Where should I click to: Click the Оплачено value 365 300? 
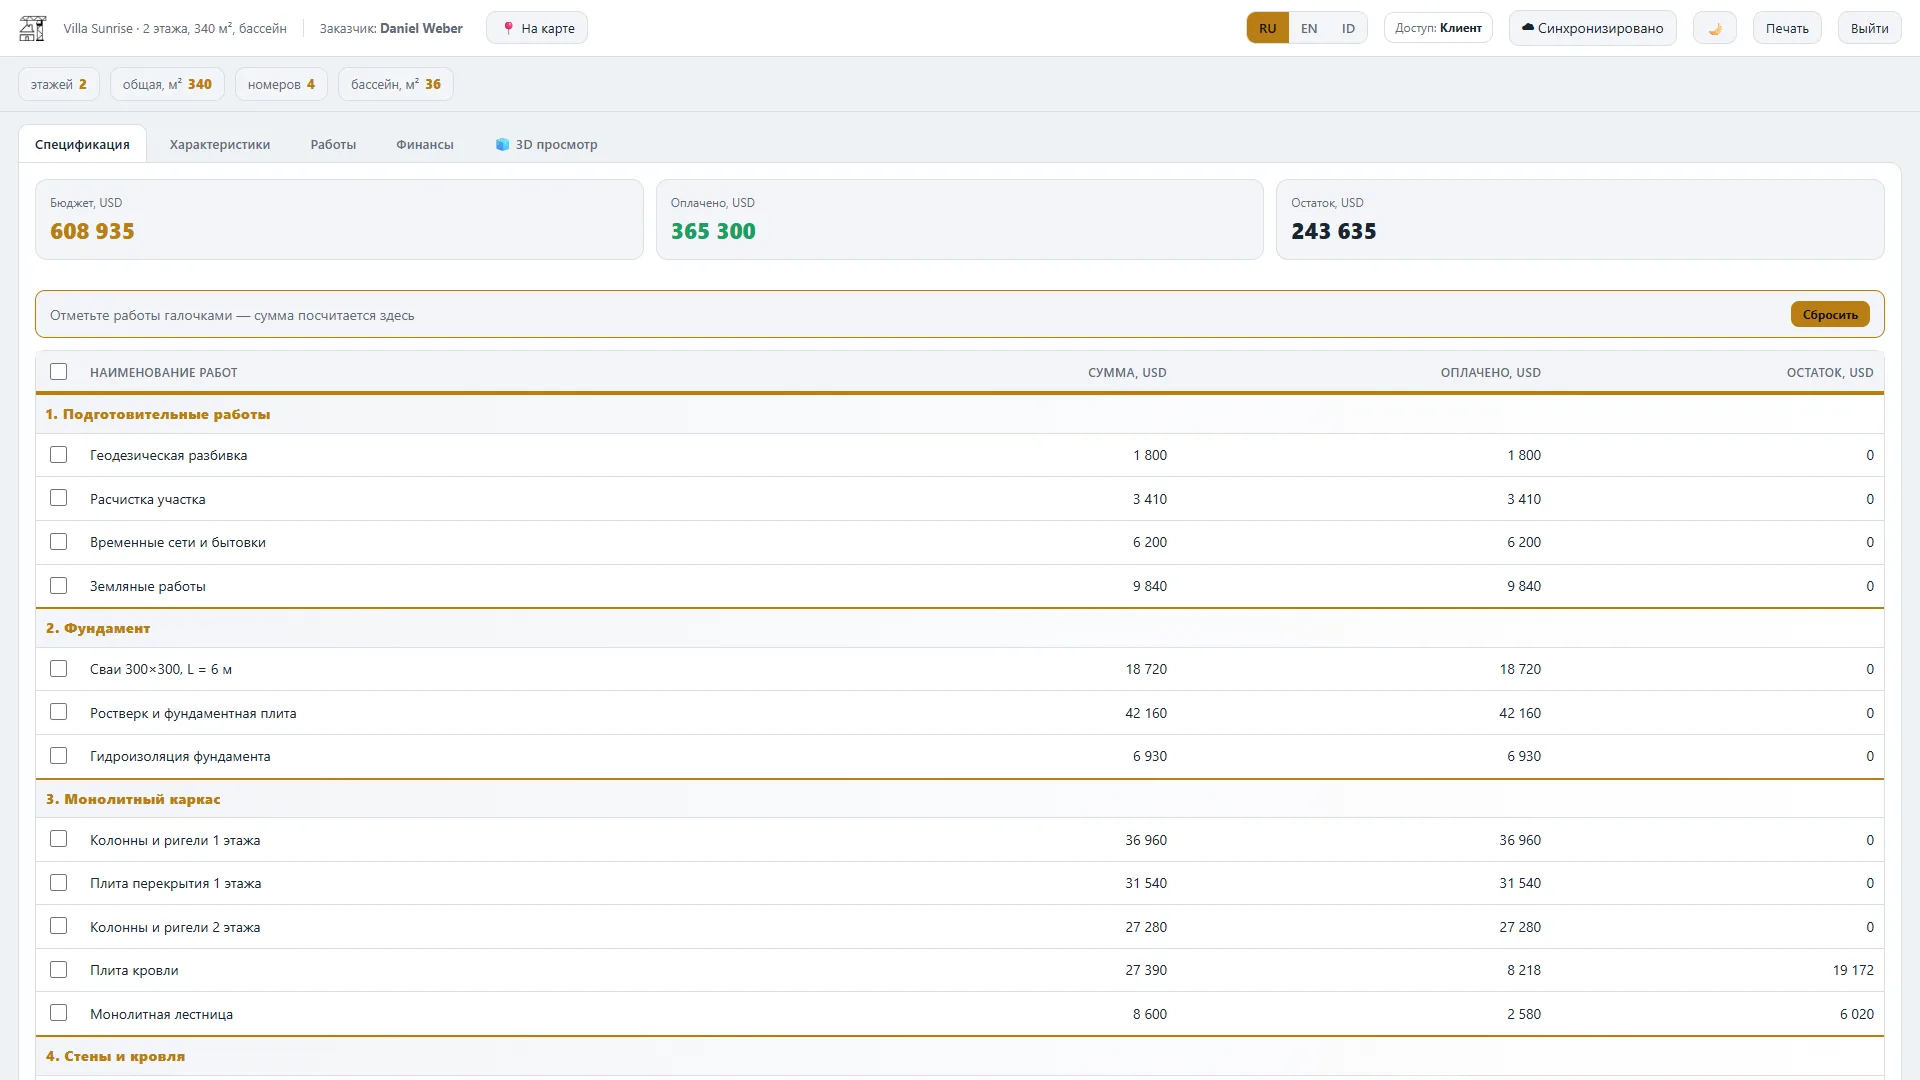pyautogui.click(x=713, y=231)
